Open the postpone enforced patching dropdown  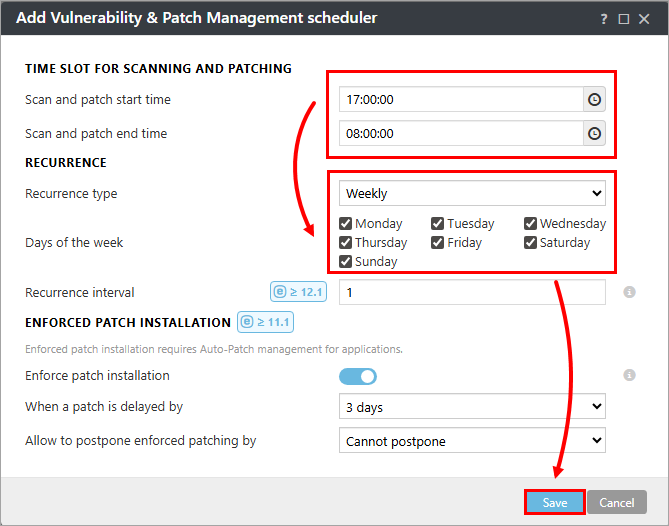(x=472, y=441)
